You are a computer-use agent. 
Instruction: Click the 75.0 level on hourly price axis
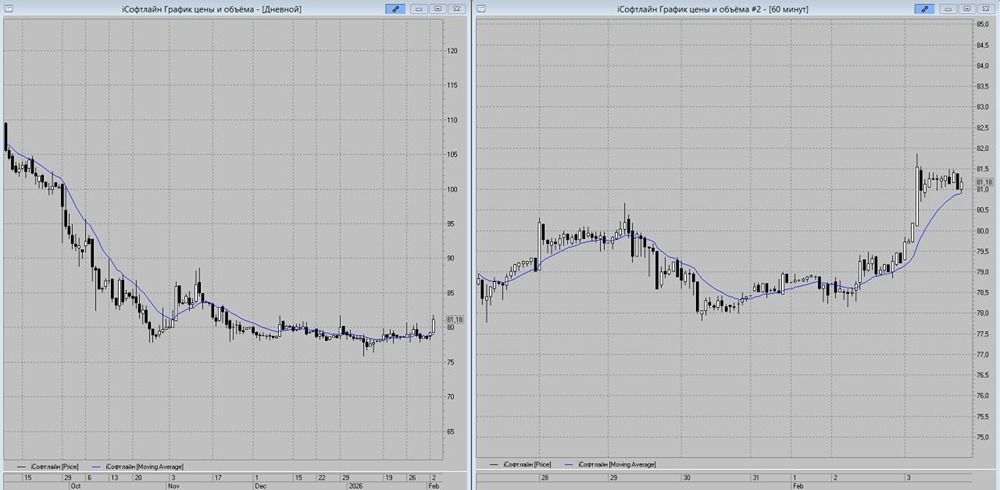click(x=983, y=437)
